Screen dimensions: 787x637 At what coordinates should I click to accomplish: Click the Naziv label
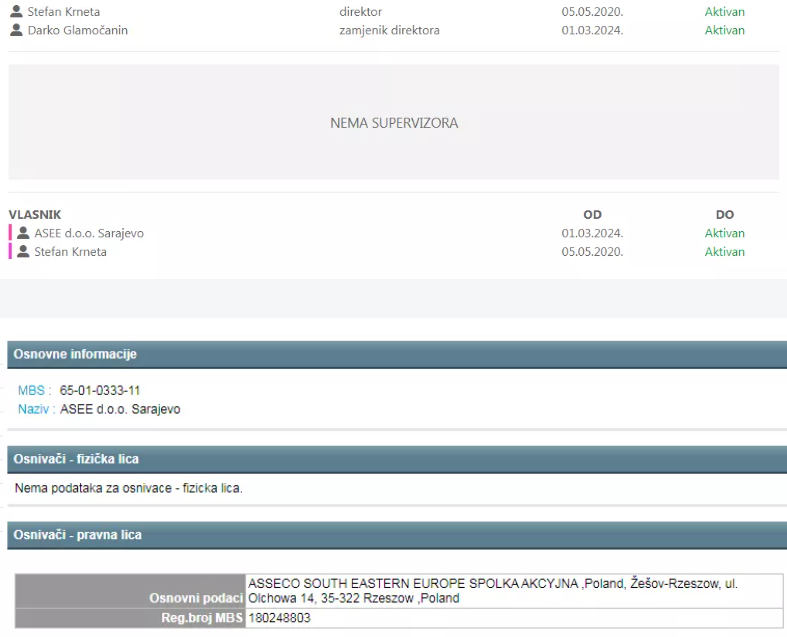(36, 409)
